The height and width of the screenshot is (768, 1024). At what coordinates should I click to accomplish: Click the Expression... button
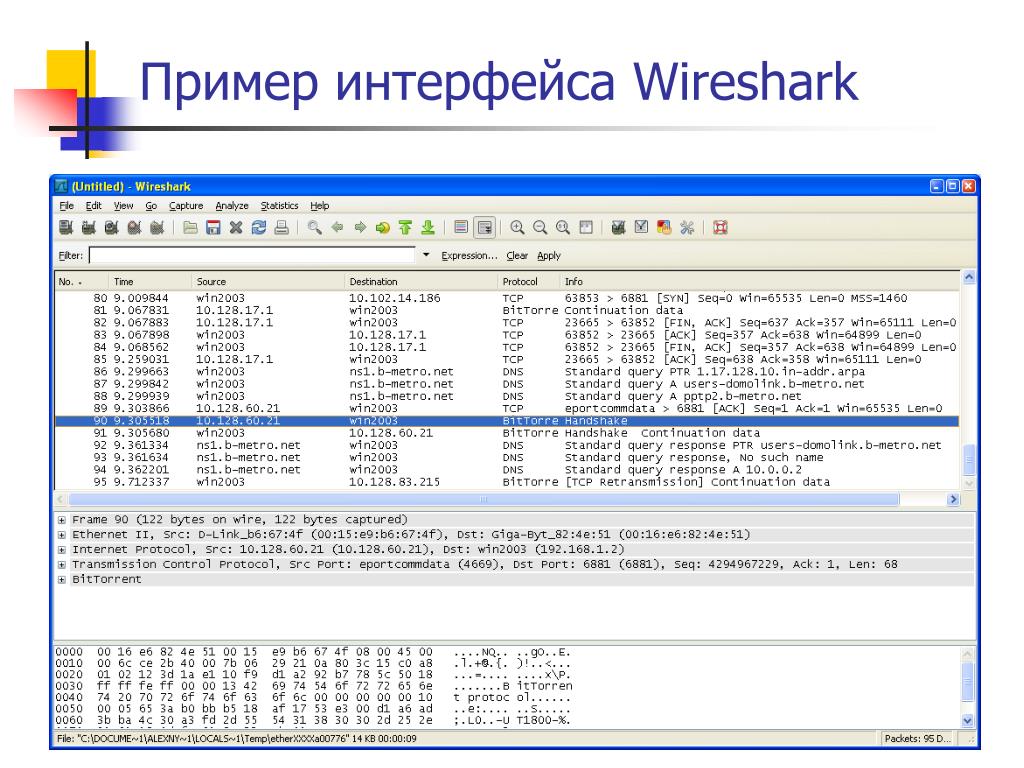point(469,256)
